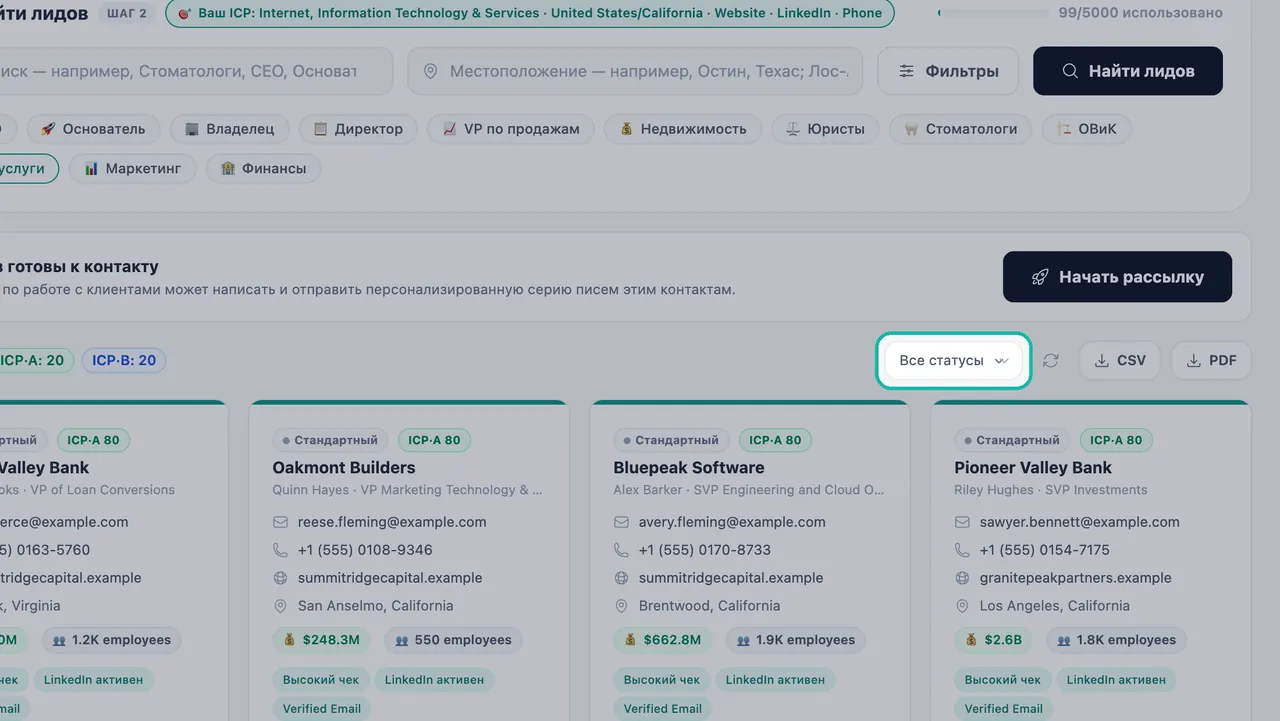Screen dimensions: 1280x721
Task: Click email reese.fleming@example.com
Action: pyautogui.click(x=392, y=522)
